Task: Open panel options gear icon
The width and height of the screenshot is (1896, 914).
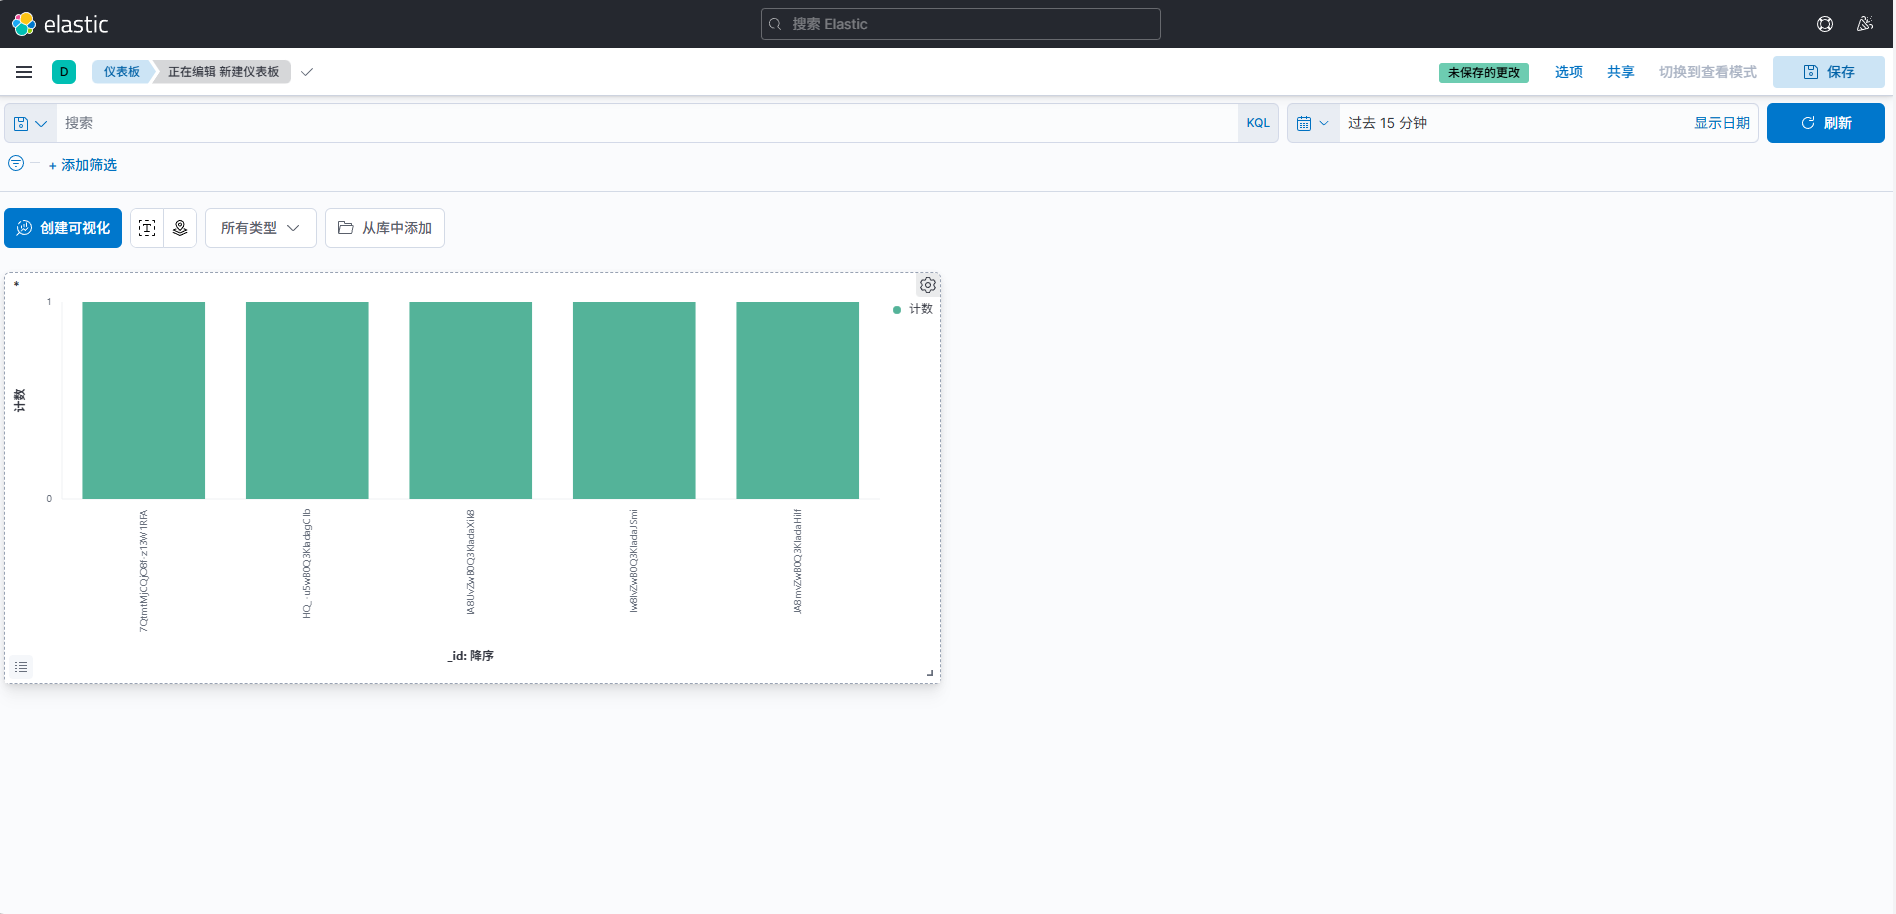Action: (928, 285)
